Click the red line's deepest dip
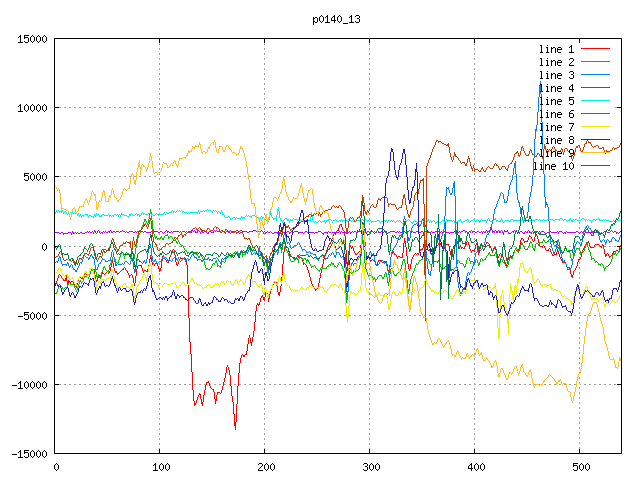Image resolution: width=640 pixels, height=480 pixels. [235, 428]
